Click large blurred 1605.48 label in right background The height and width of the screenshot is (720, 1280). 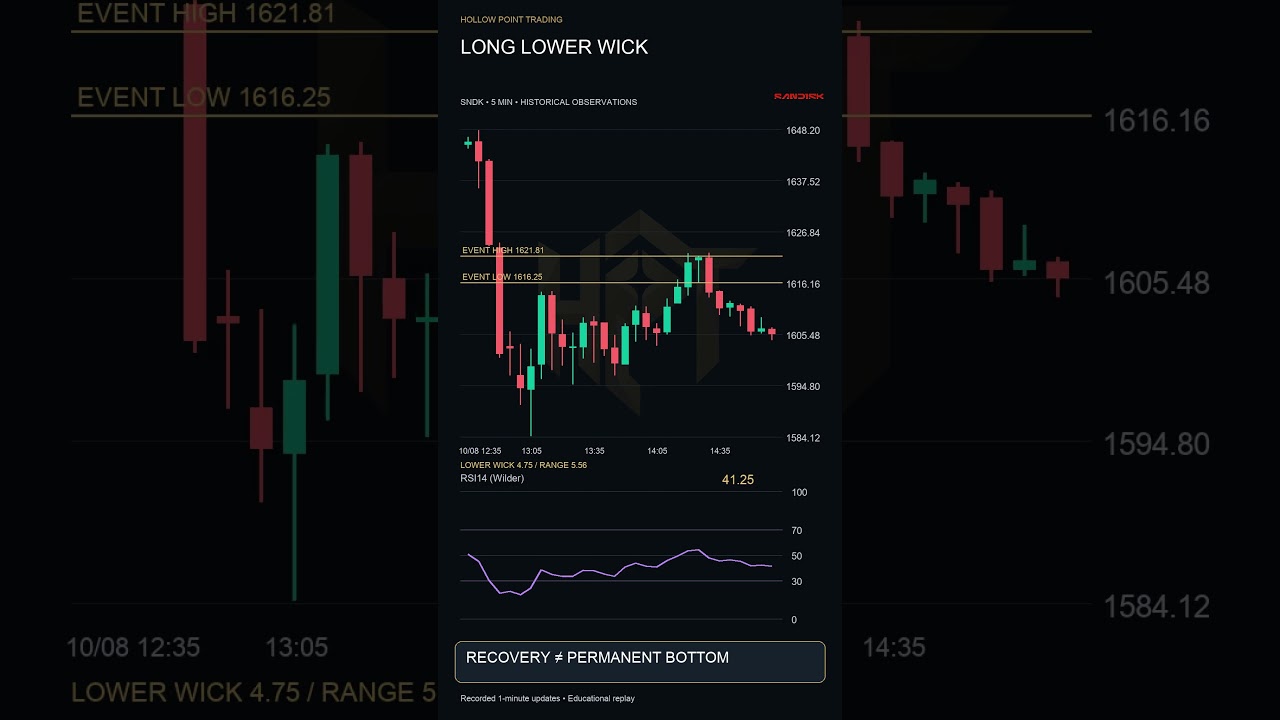pyautogui.click(x=1156, y=283)
